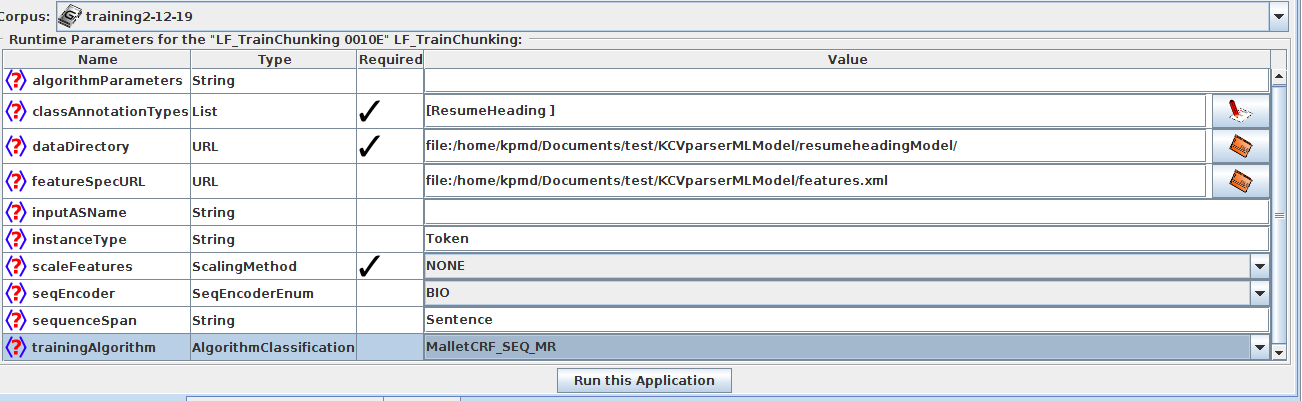Viewport: 1302px width, 401px height.
Task: Click the help icon beside algorithmParameters
Action: pos(16,80)
